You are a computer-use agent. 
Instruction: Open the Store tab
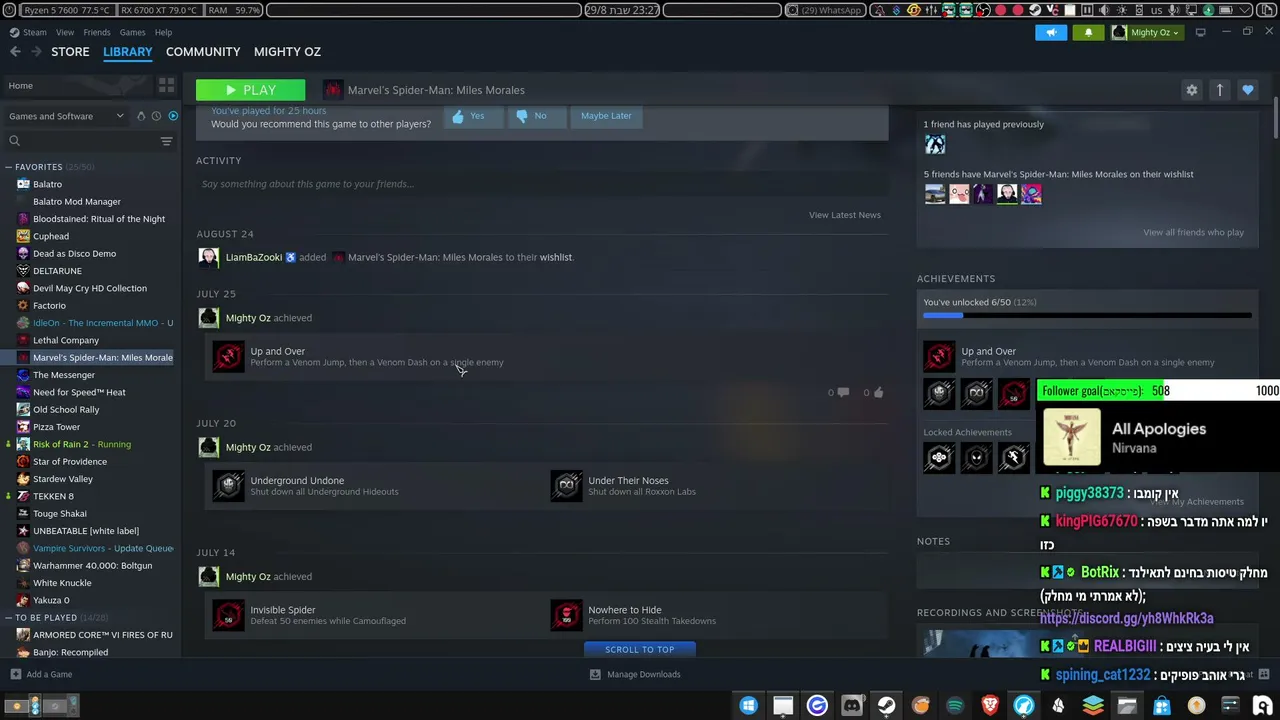(70, 52)
